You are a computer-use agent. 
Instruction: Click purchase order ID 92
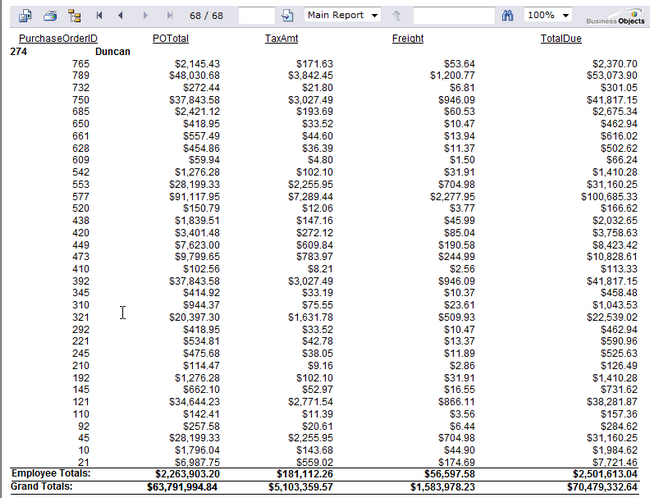coord(83,426)
